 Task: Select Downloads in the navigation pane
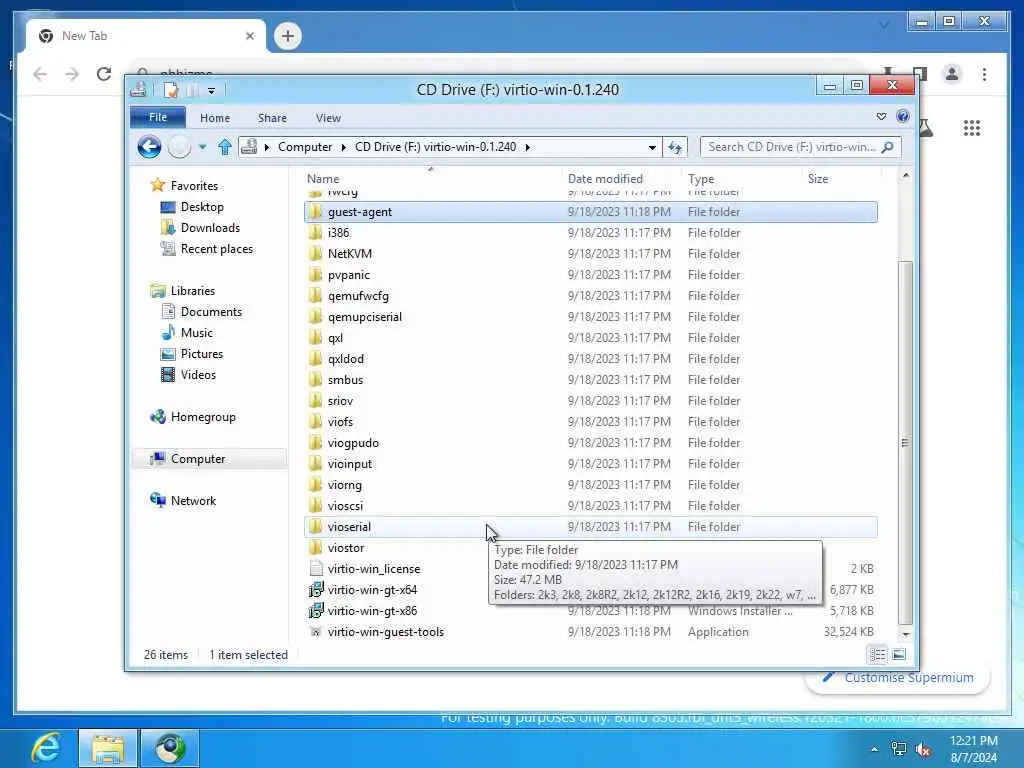point(210,228)
